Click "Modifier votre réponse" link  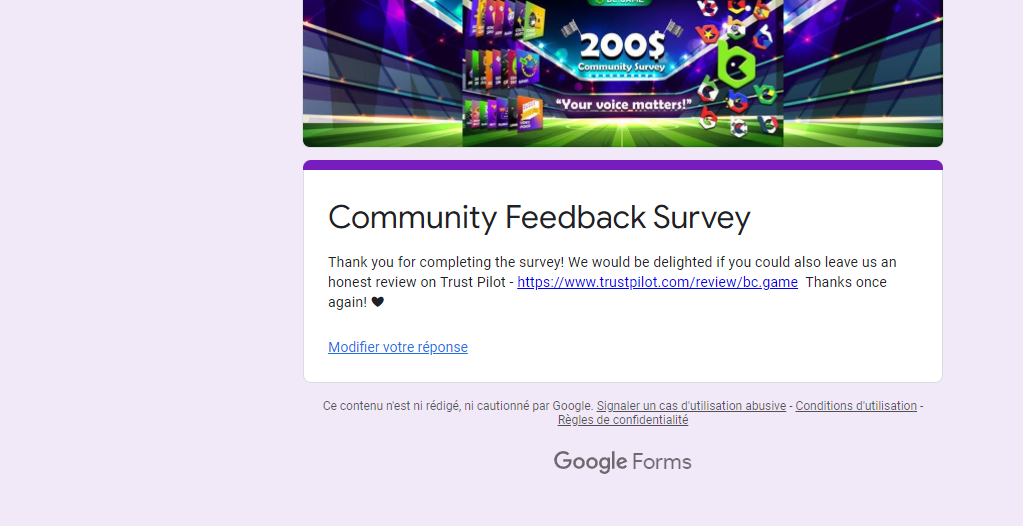[x=397, y=347]
